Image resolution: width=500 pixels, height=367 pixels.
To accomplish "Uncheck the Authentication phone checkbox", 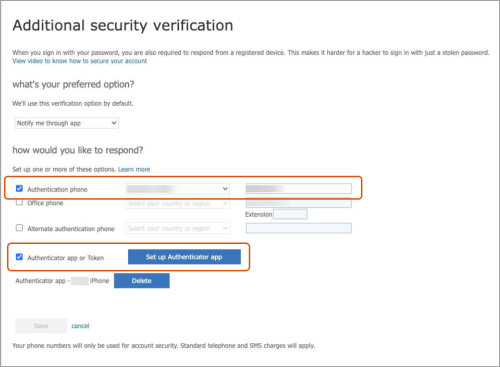I will tap(19, 189).
